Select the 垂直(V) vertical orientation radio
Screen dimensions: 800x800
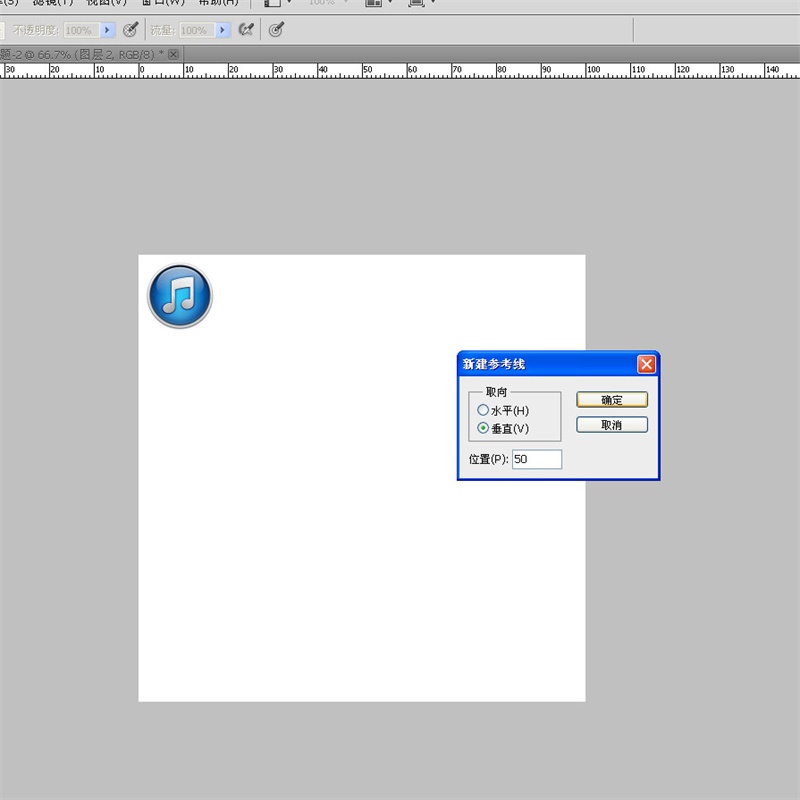coord(484,428)
